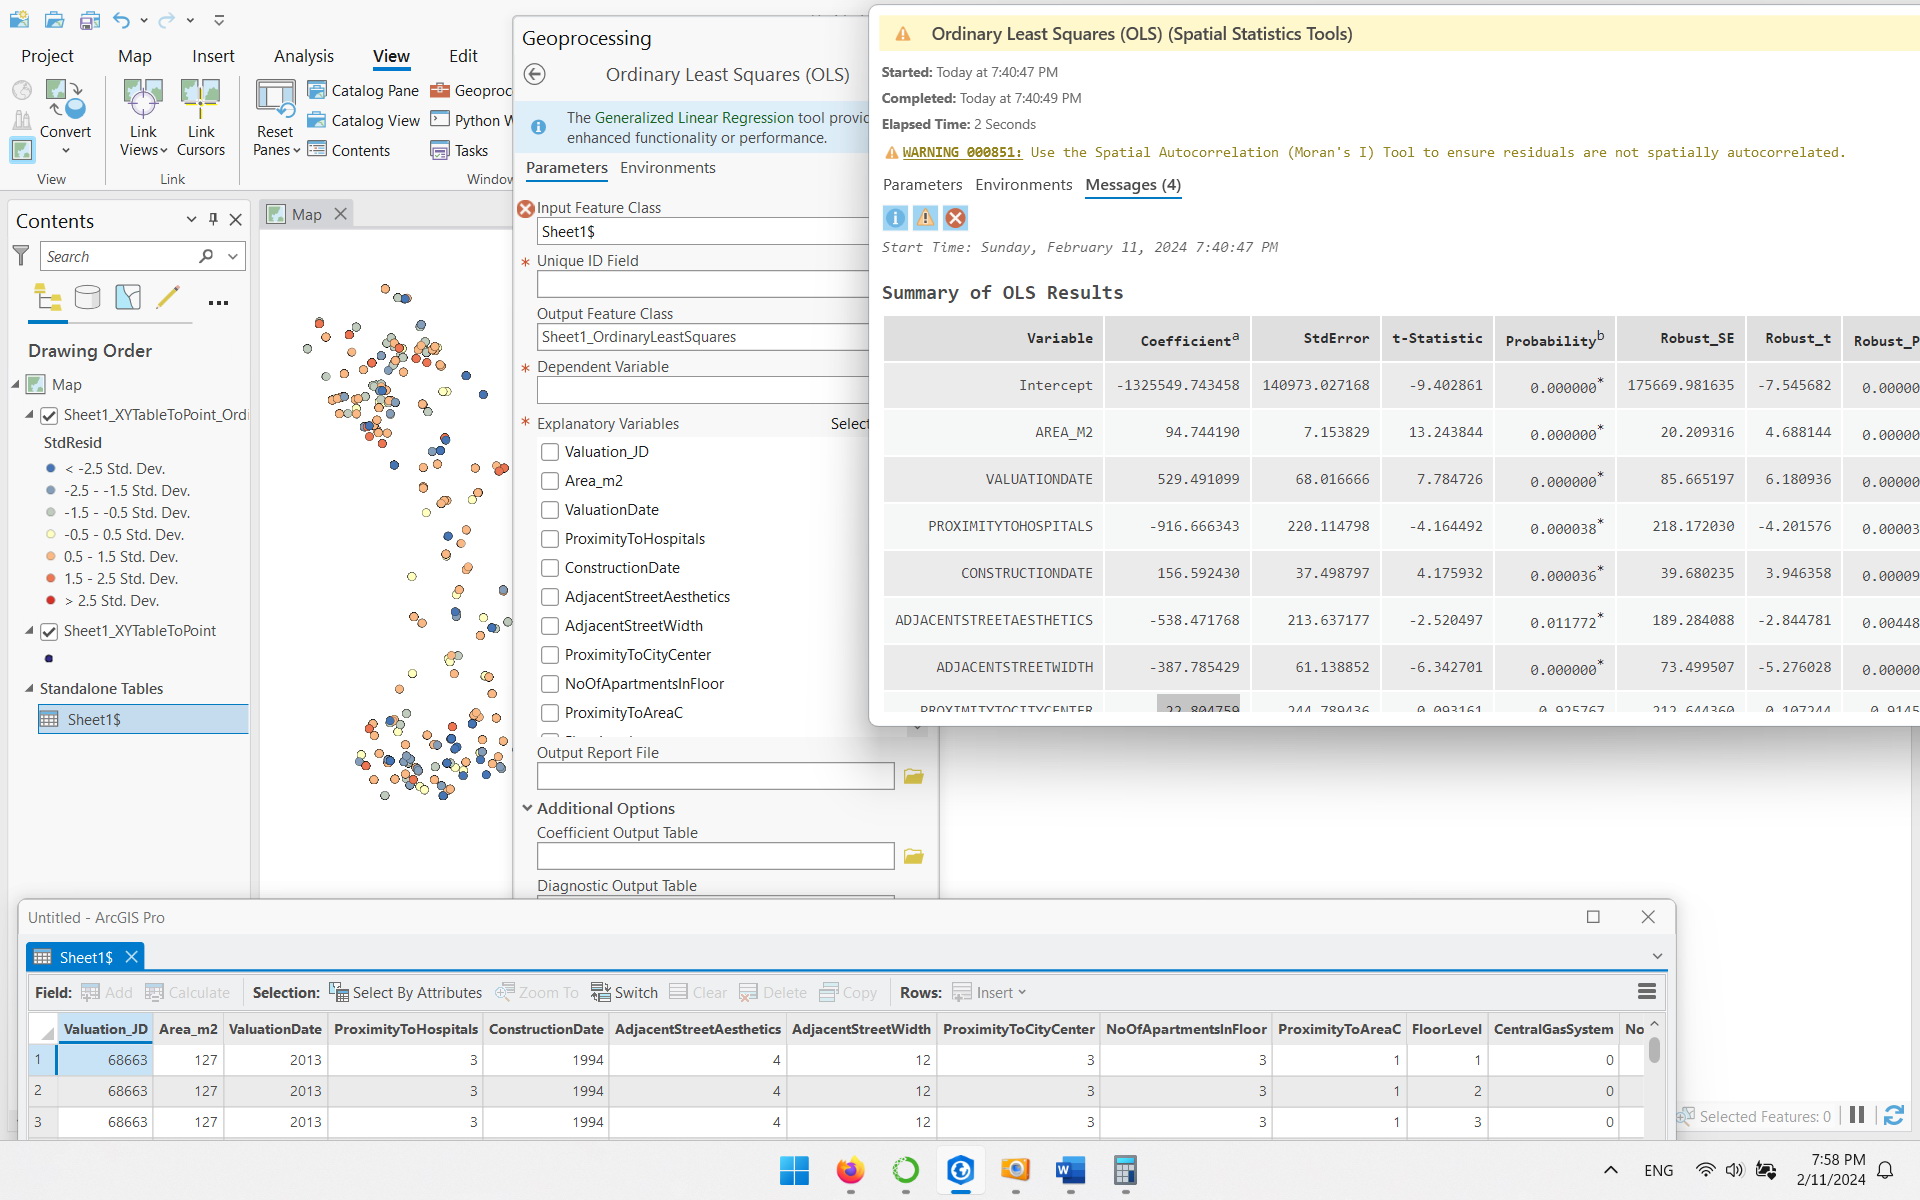Check the ValuationDate explanatory variable

click(x=550, y=510)
